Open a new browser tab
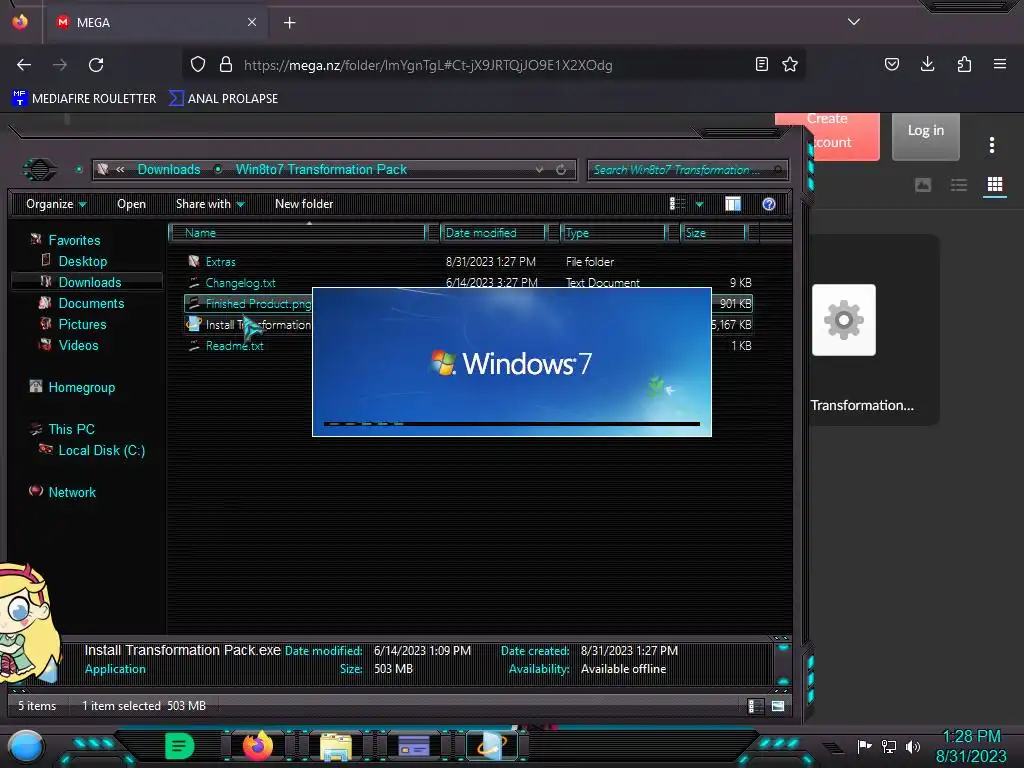 point(289,23)
